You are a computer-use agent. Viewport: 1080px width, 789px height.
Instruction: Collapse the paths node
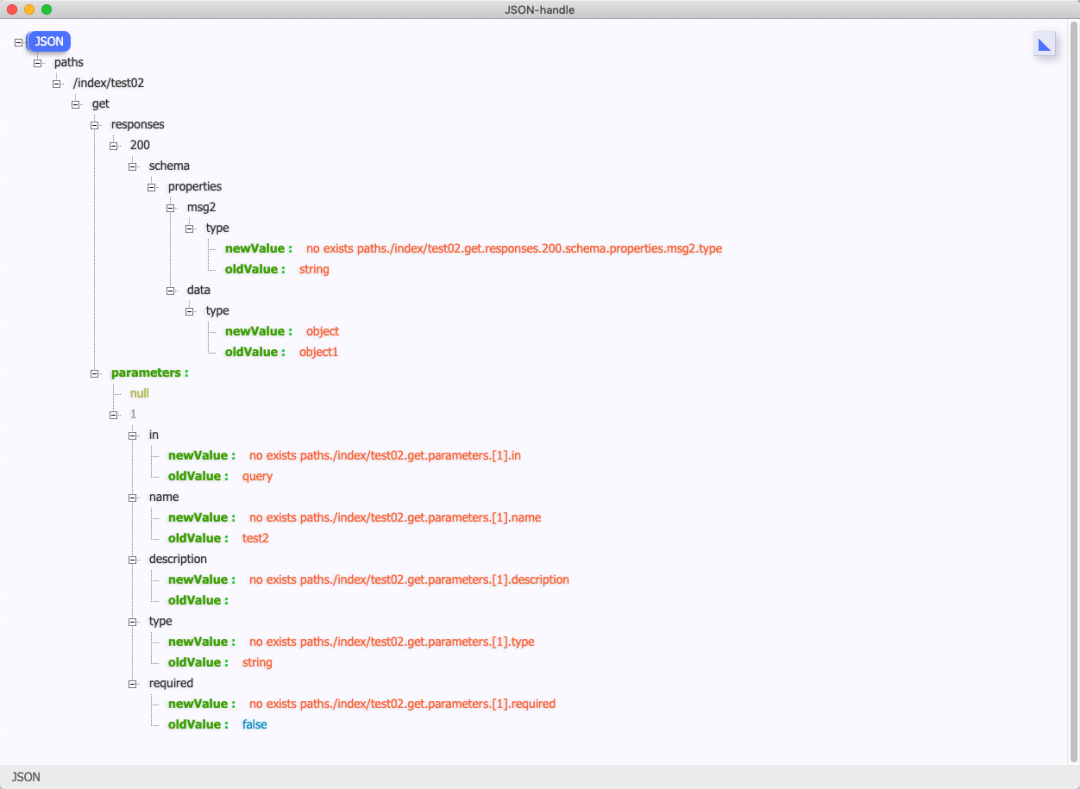pyautogui.click(x=37, y=62)
